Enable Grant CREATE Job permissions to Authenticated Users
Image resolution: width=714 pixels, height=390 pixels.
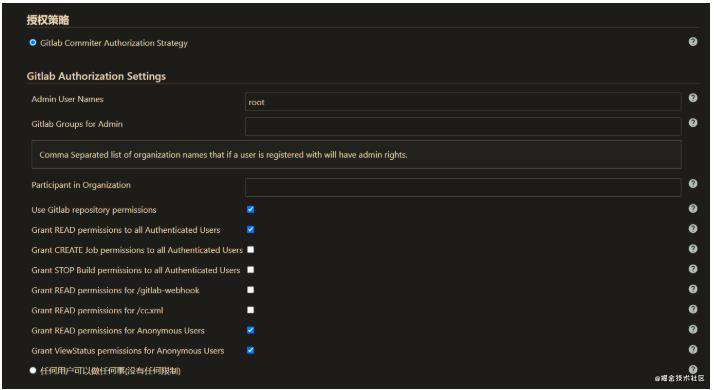coord(250,250)
